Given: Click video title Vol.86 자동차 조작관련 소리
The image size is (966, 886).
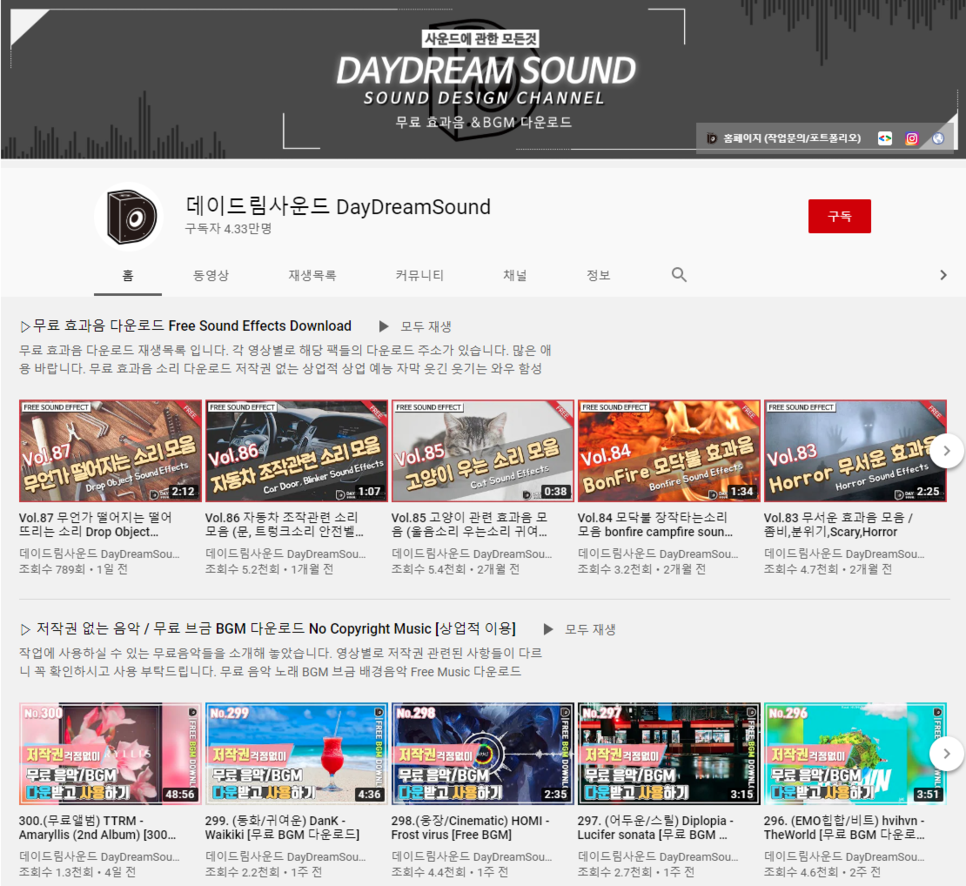Looking at the screenshot, I should pyautogui.click(x=284, y=524).
